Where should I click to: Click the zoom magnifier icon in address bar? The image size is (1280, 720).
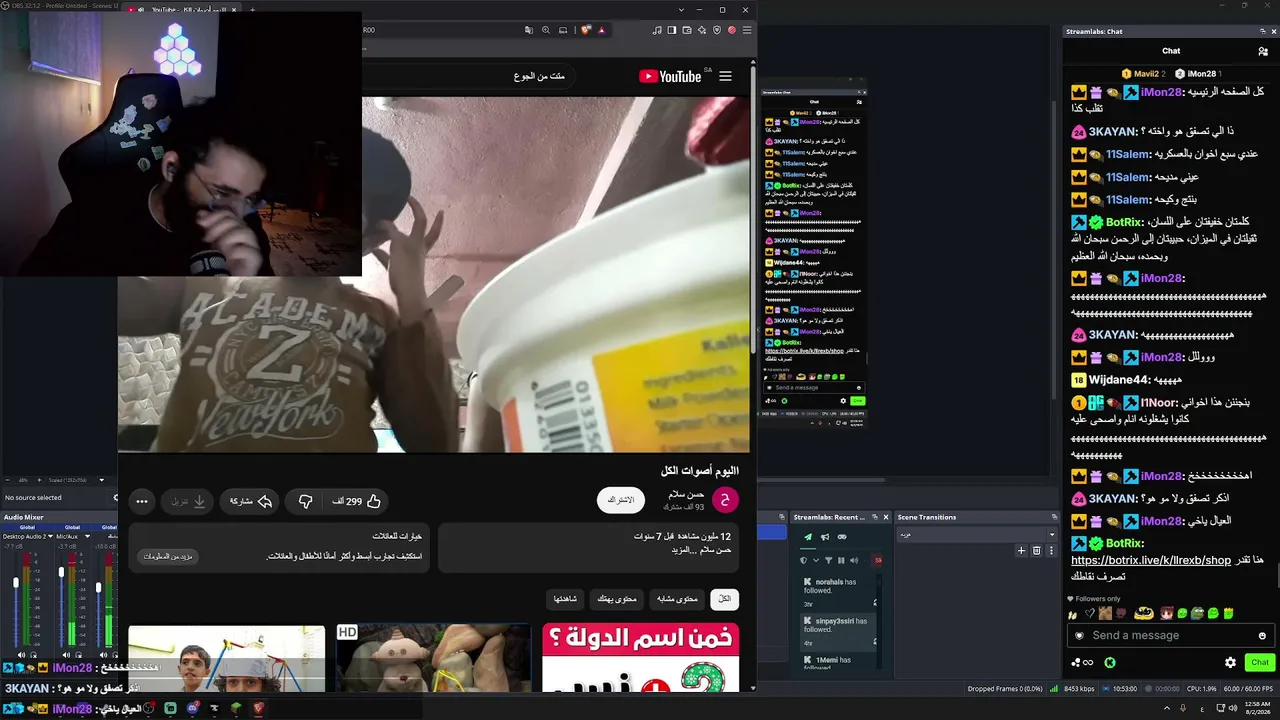click(546, 30)
